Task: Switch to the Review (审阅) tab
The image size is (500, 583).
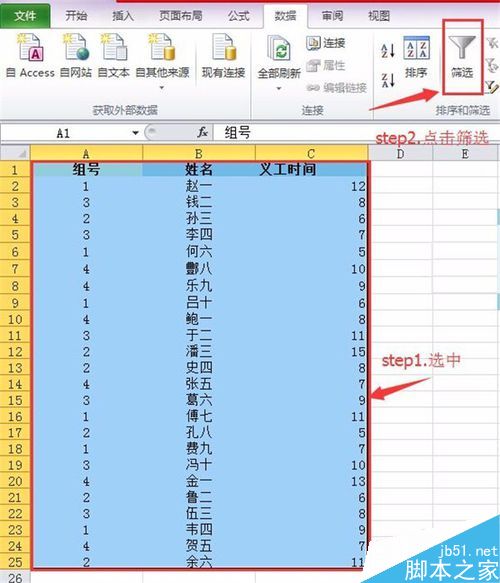Action: (332, 16)
